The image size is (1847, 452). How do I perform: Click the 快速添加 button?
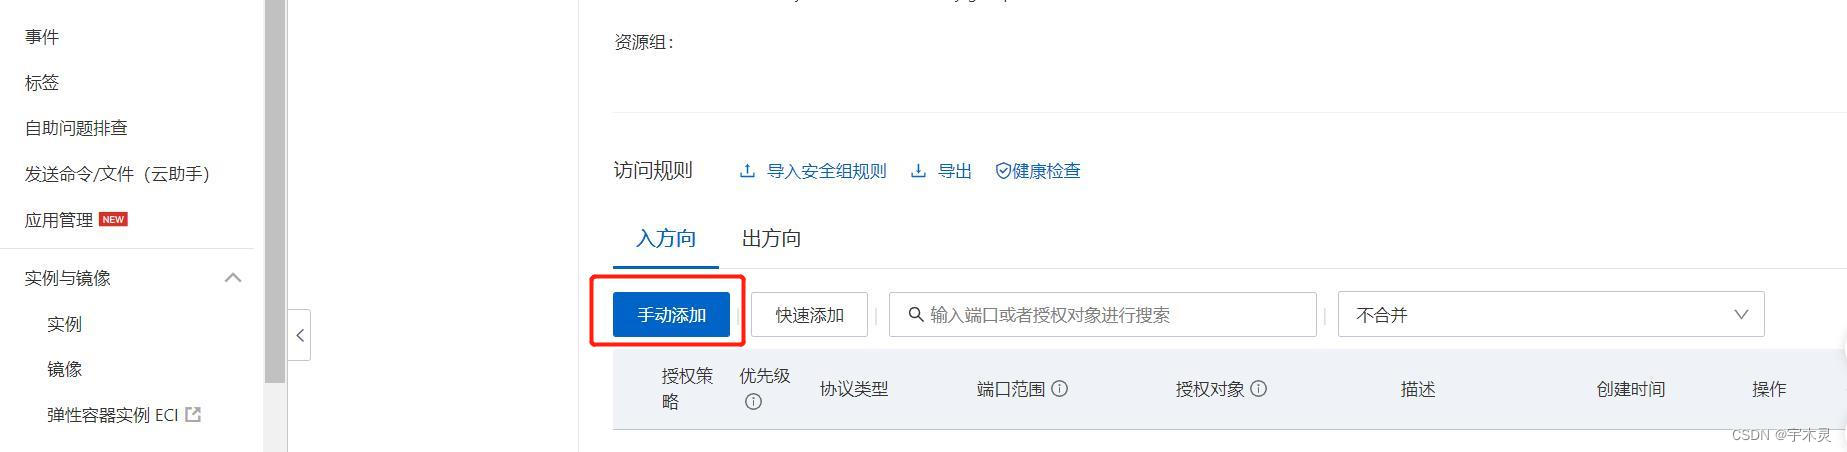[809, 315]
